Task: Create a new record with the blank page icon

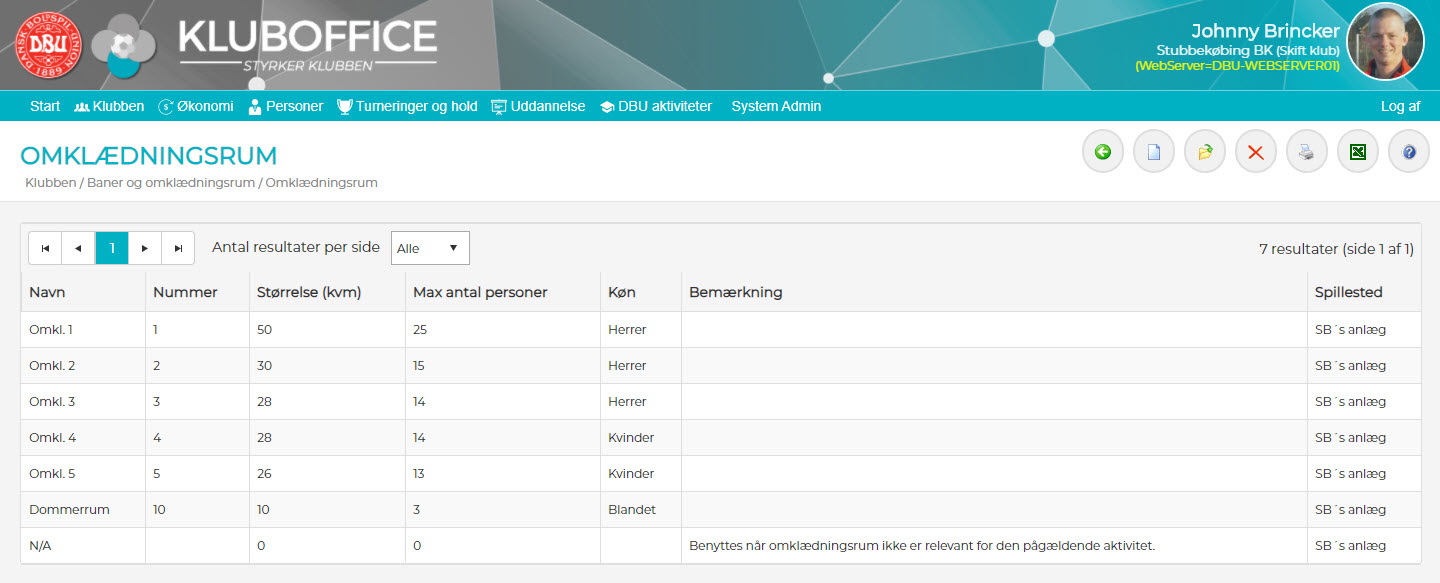Action: (x=1154, y=152)
